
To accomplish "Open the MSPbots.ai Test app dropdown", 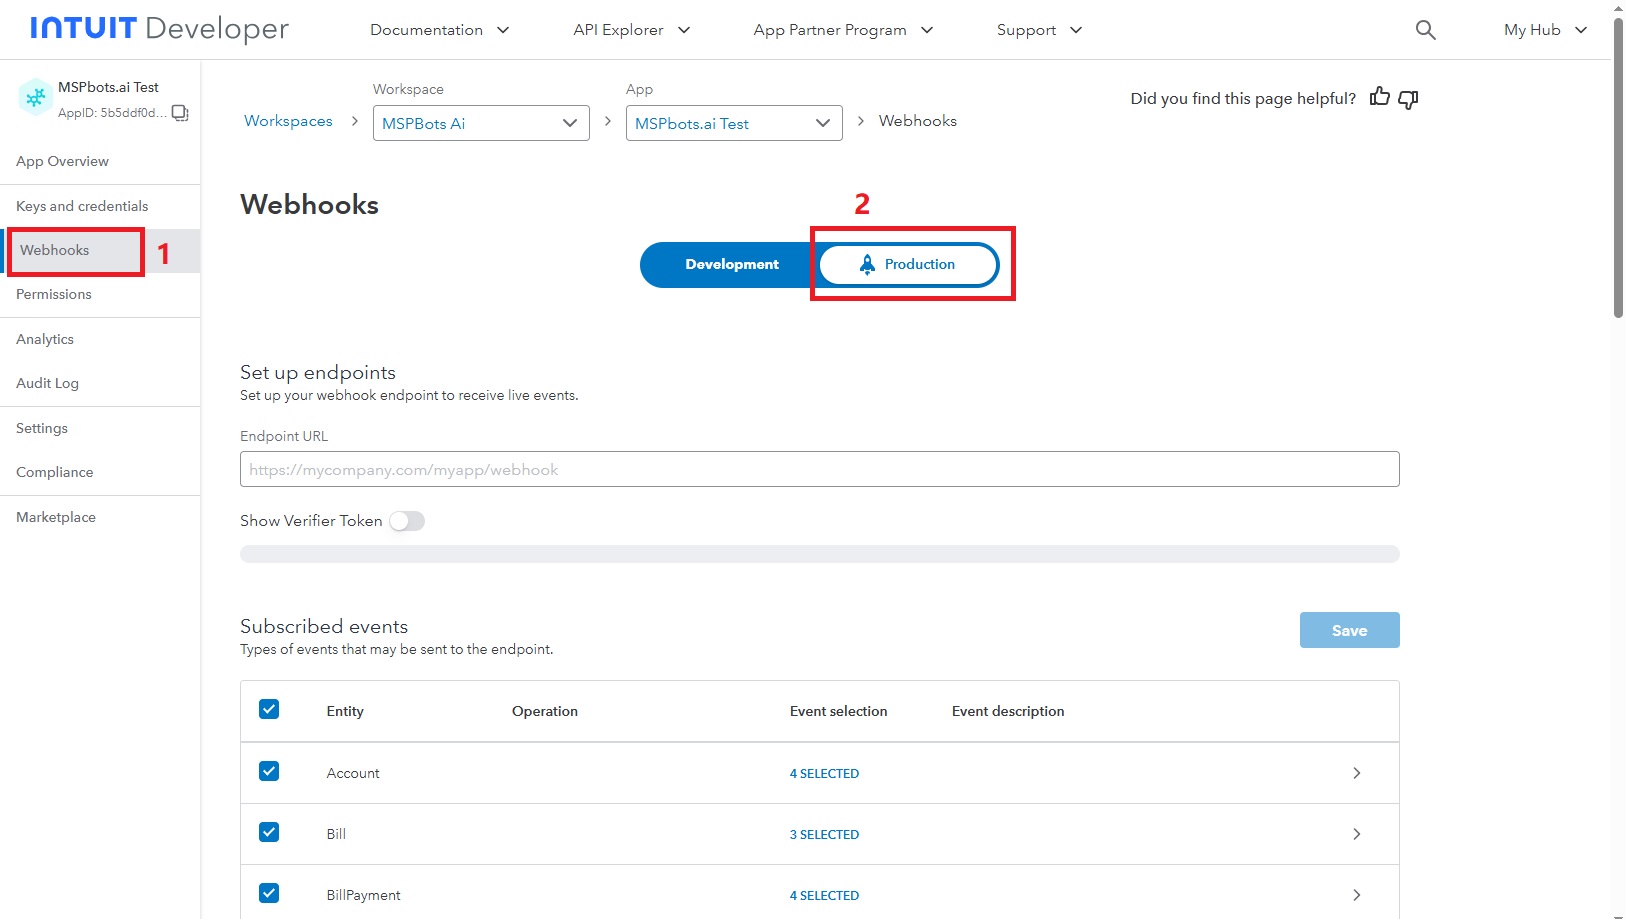I will 733,123.
